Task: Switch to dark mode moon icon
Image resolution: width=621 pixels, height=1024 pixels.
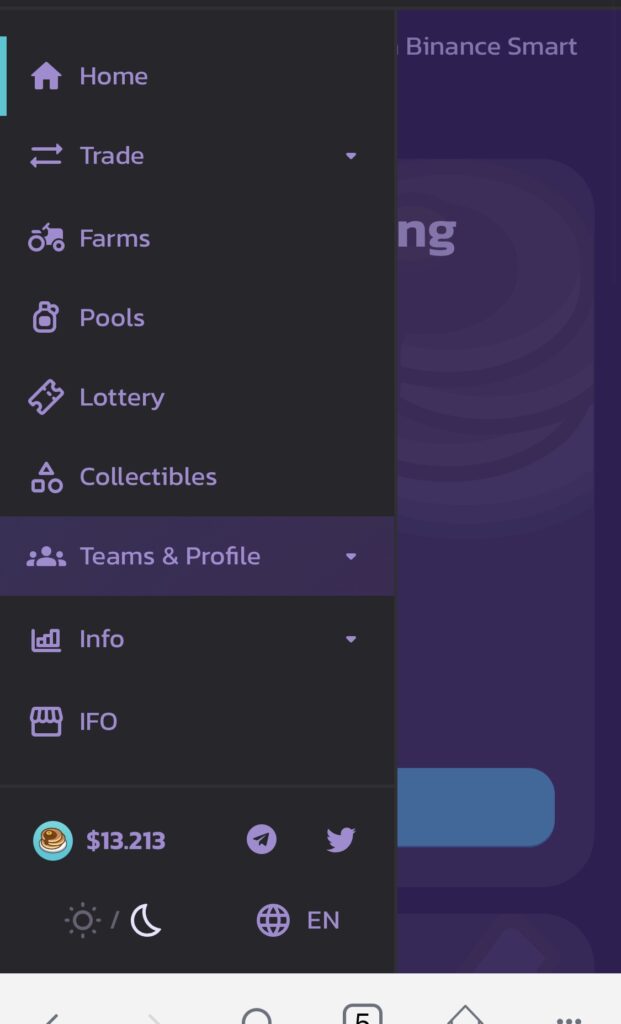Action: (145, 920)
